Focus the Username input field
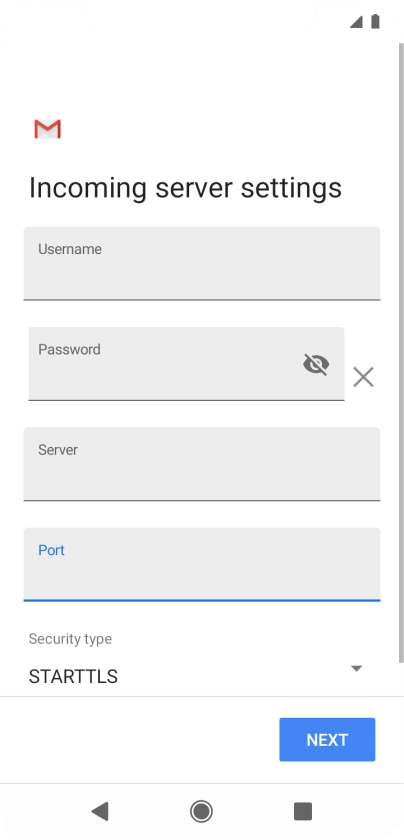 (202, 263)
